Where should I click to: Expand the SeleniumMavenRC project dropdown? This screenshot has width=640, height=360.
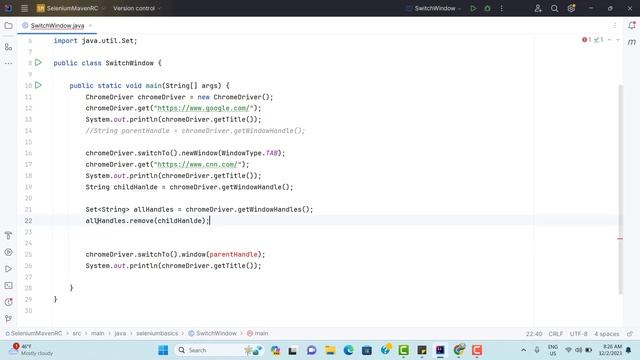[71, 8]
